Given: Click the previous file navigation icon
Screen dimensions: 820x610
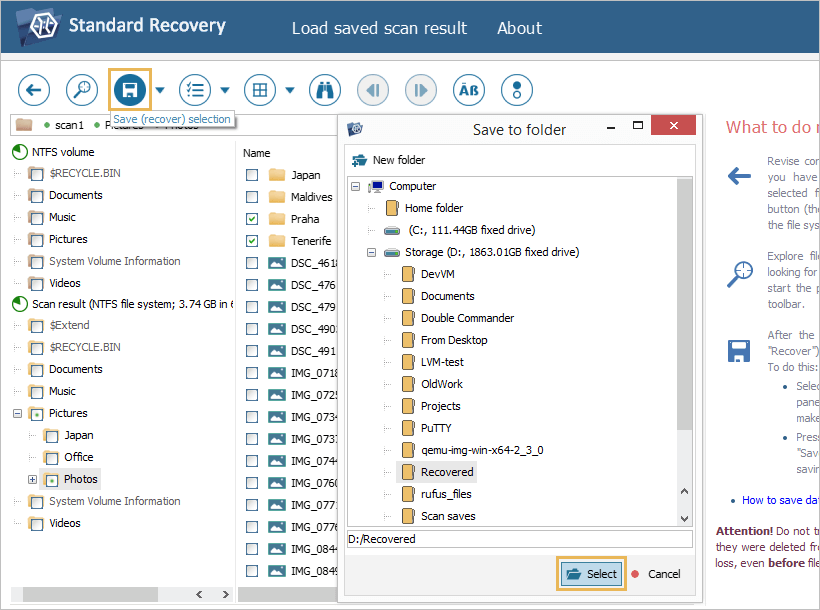Looking at the screenshot, I should pos(372,90).
